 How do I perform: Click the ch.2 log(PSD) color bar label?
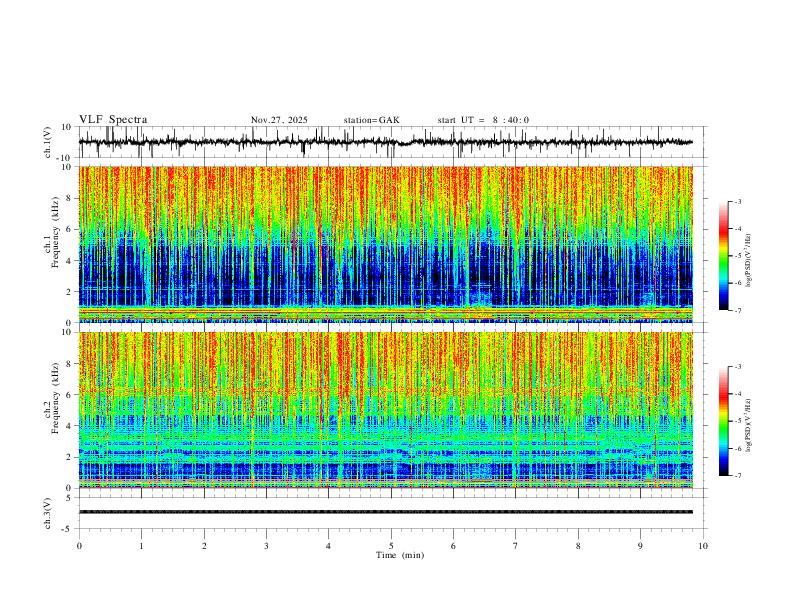tap(749, 426)
